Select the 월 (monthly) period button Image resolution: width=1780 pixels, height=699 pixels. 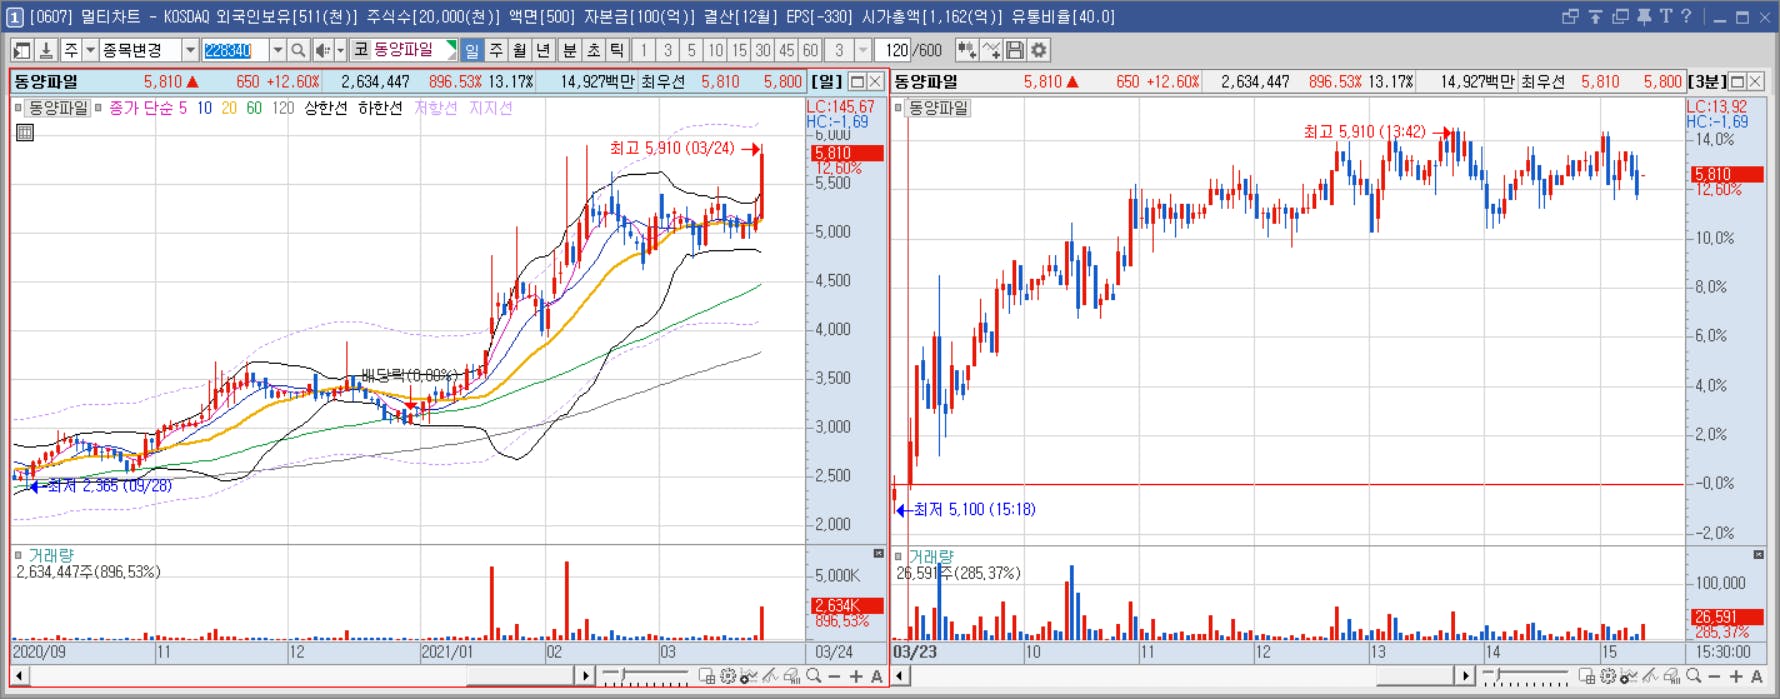pos(520,50)
